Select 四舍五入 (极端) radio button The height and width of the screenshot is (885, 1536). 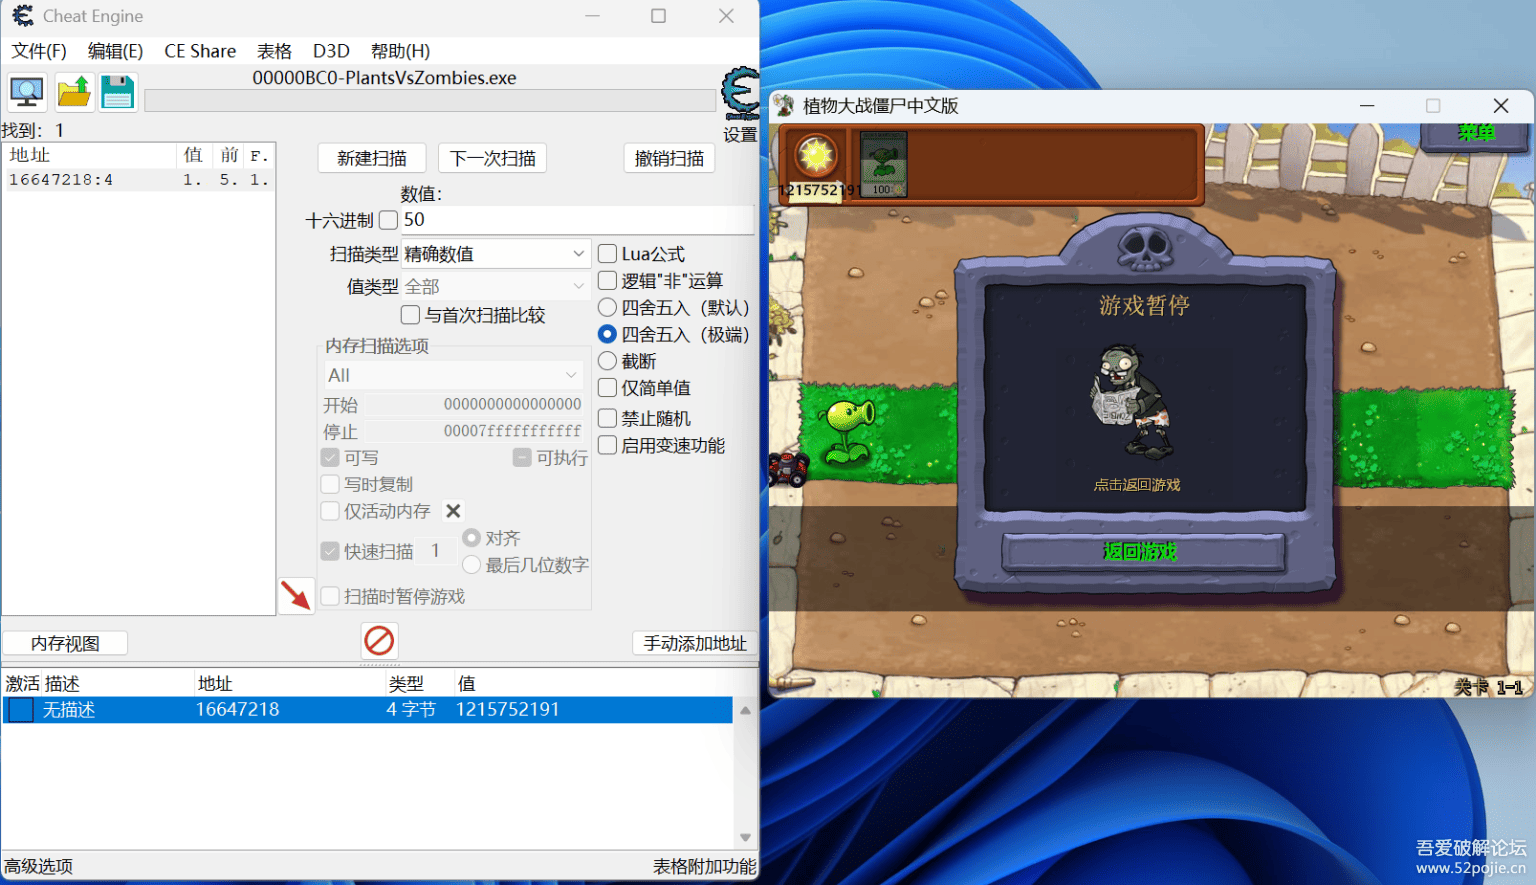click(x=607, y=334)
